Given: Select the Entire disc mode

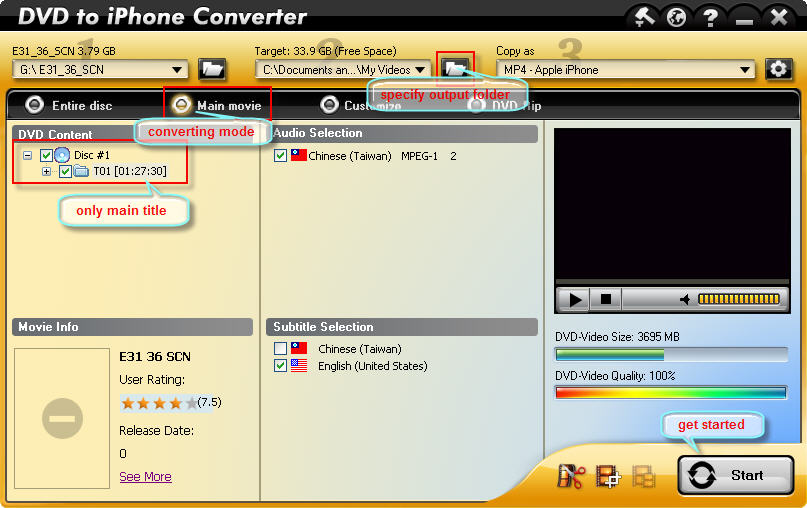Looking at the screenshot, I should tap(34, 105).
